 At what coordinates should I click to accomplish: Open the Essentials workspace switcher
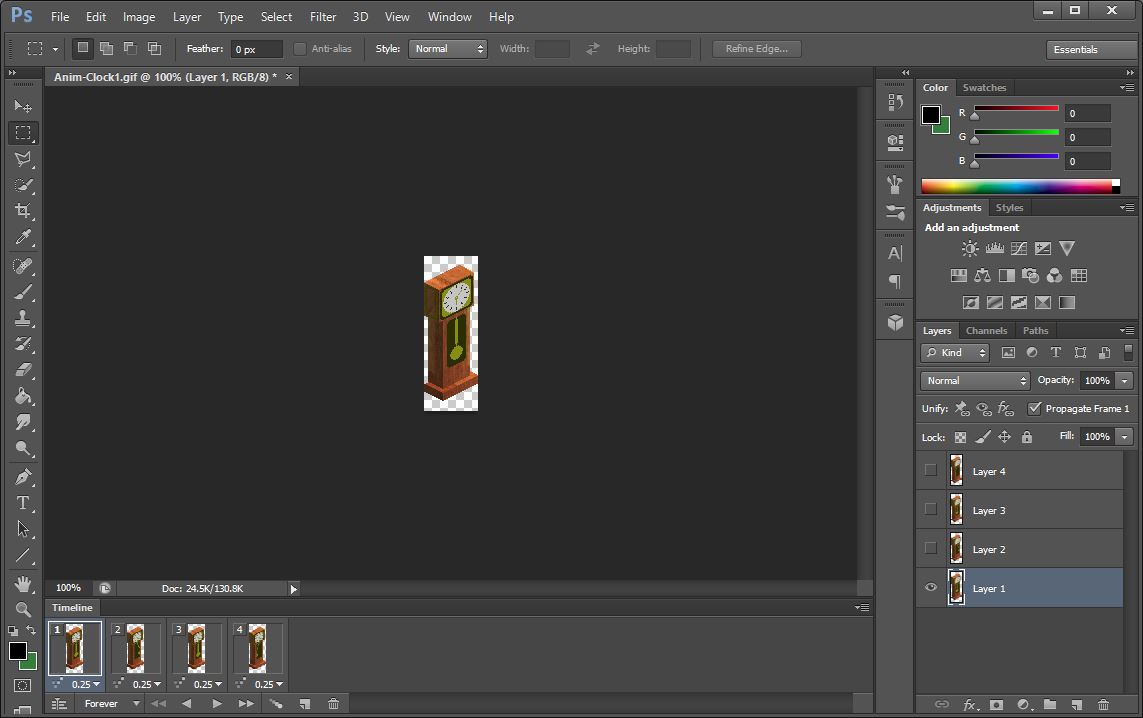pyautogui.click(x=1091, y=50)
